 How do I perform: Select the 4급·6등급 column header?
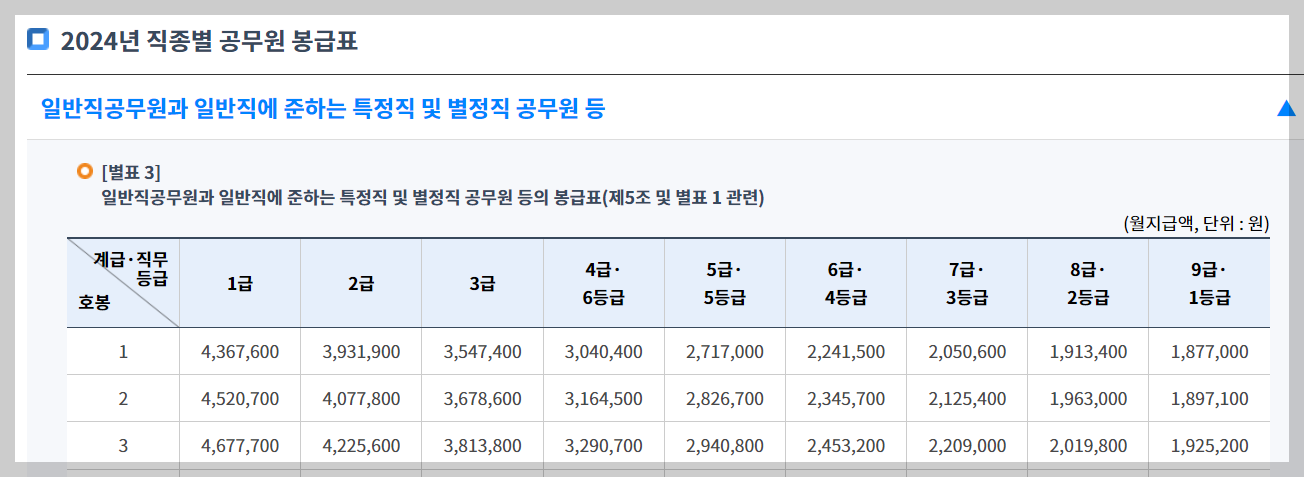pyautogui.click(x=604, y=283)
